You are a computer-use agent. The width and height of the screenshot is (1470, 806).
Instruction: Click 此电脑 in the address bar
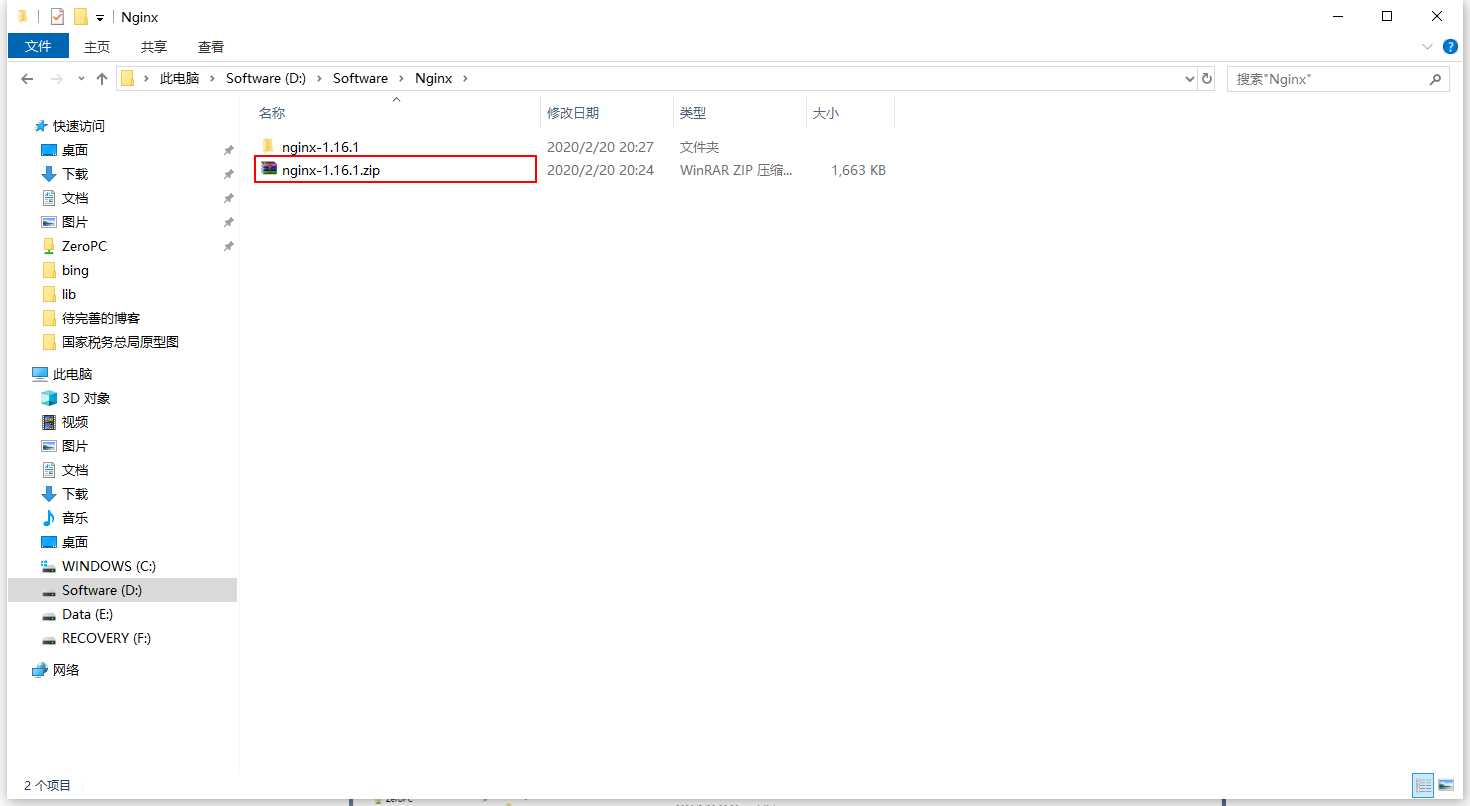[180, 78]
